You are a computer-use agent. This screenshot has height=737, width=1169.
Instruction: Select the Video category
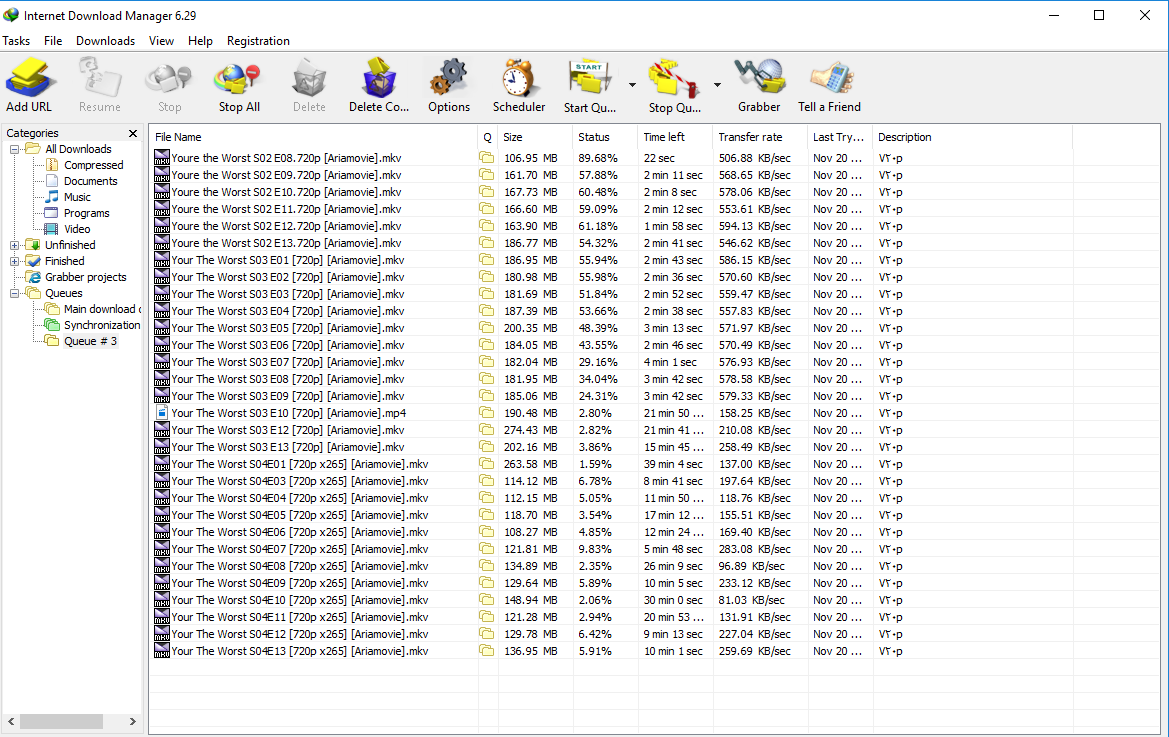[x=77, y=230]
